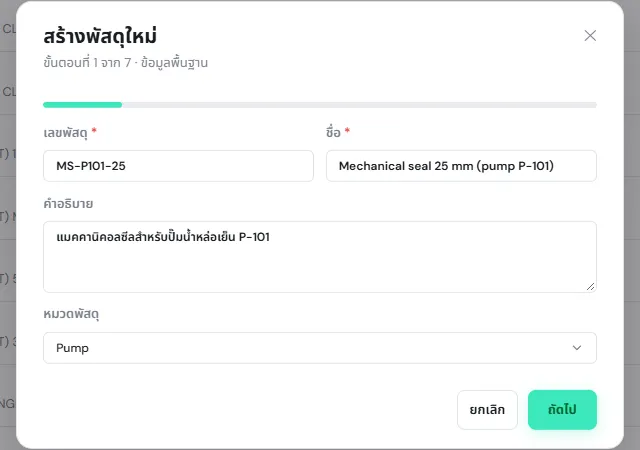Image resolution: width=640 pixels, height=450 pixels.
Task: Click the เลขพัสดุ field label
Action: [x=65, y=133]
